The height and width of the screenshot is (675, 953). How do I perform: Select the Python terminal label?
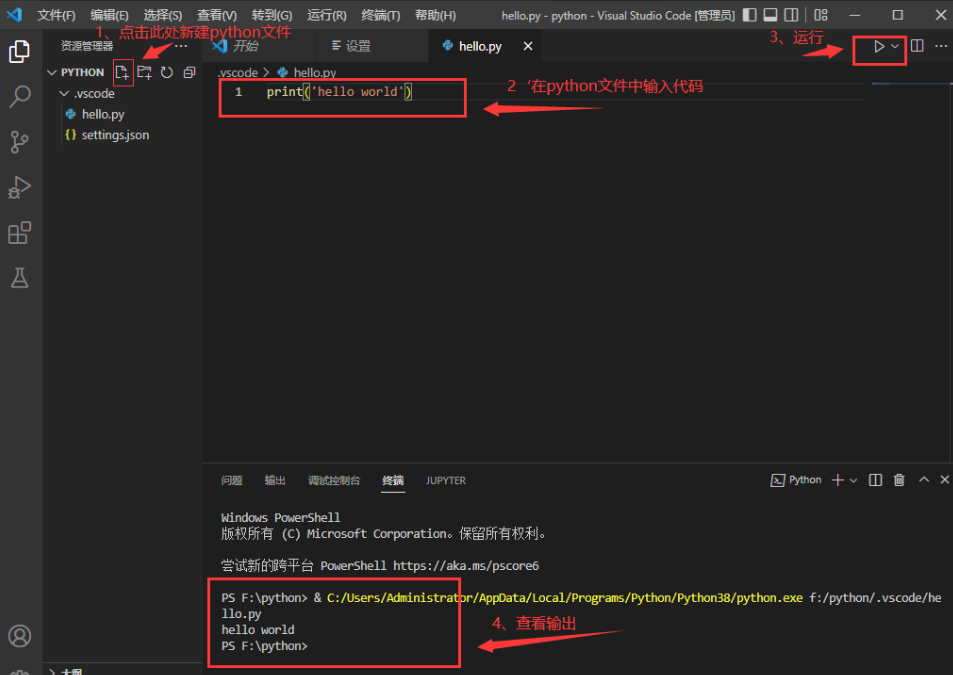[796, 480]
